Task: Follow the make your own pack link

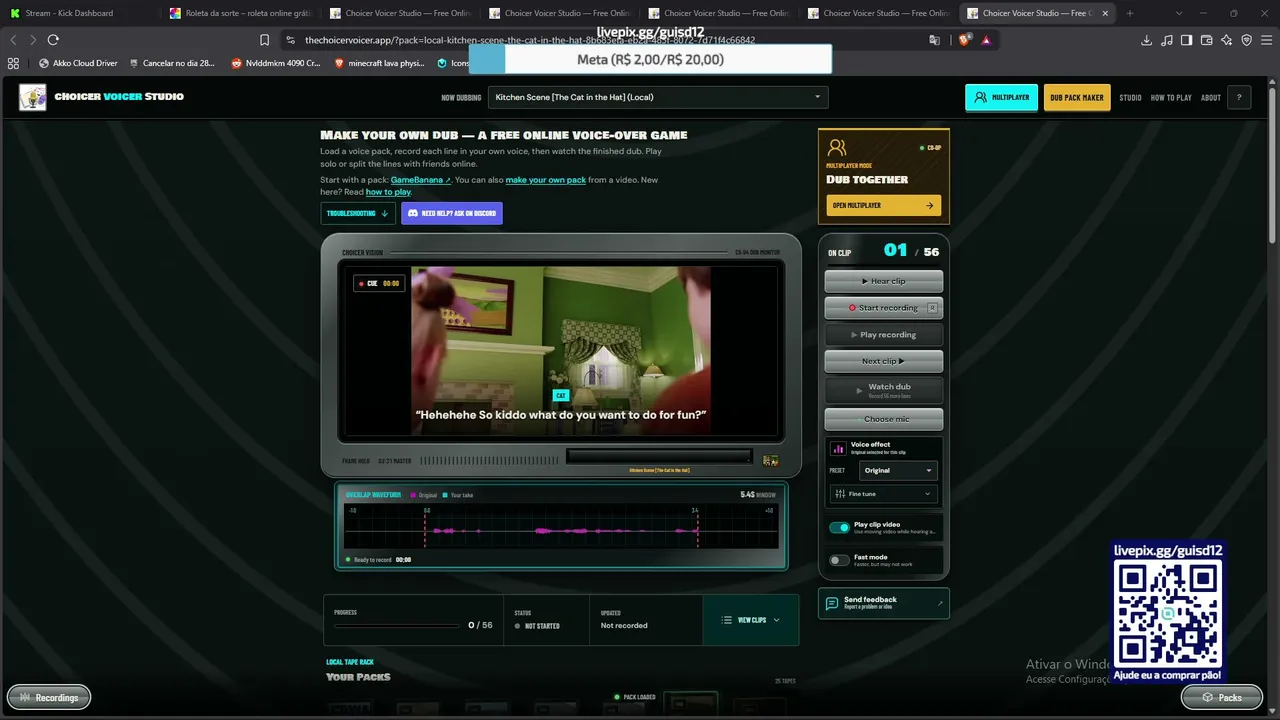Action: [546, 180]
